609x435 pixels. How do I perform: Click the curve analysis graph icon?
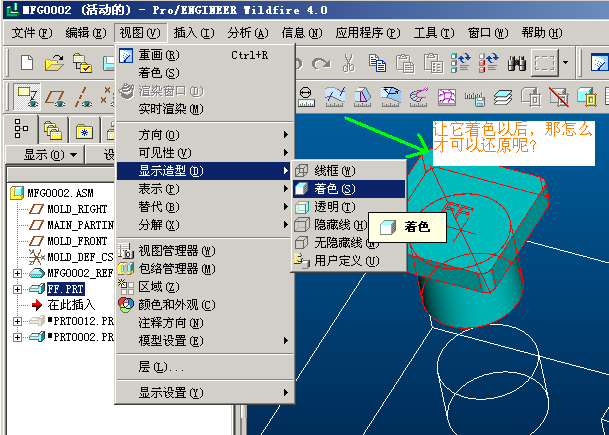tap(335, 97)
